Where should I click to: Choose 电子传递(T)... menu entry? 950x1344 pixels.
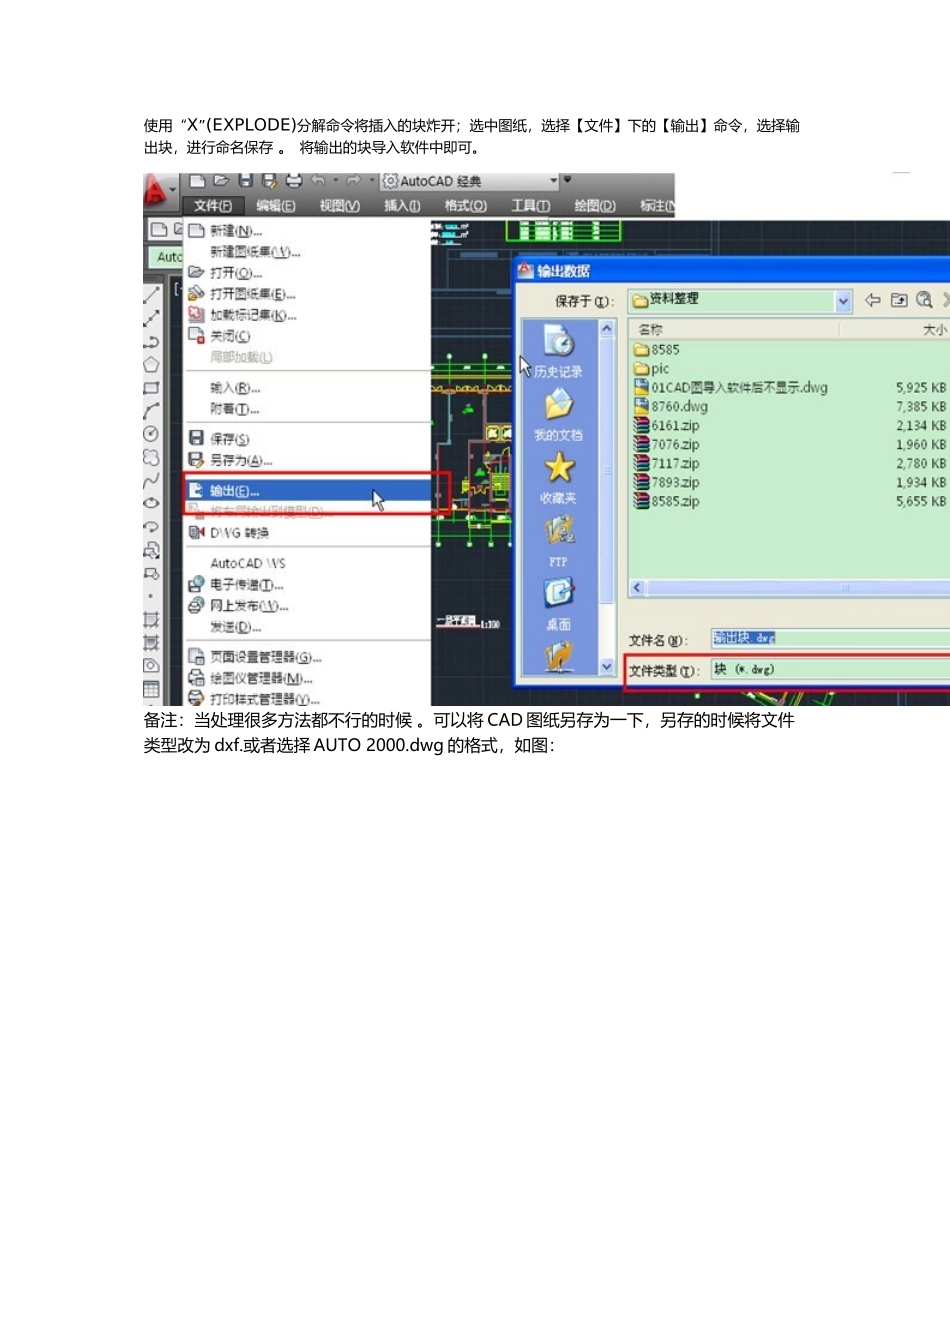[308, 585]
